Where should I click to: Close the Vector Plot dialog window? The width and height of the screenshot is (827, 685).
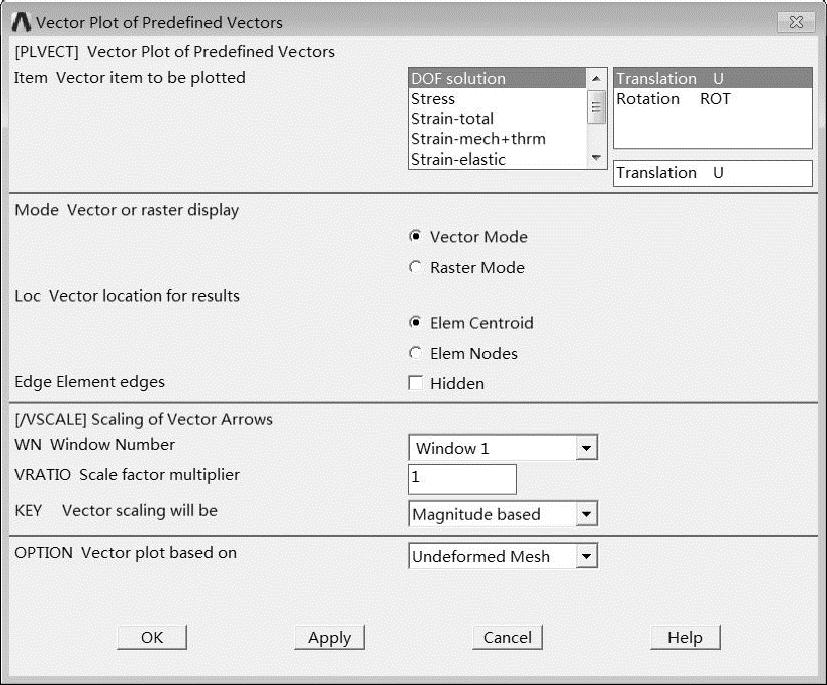[796, 22]
